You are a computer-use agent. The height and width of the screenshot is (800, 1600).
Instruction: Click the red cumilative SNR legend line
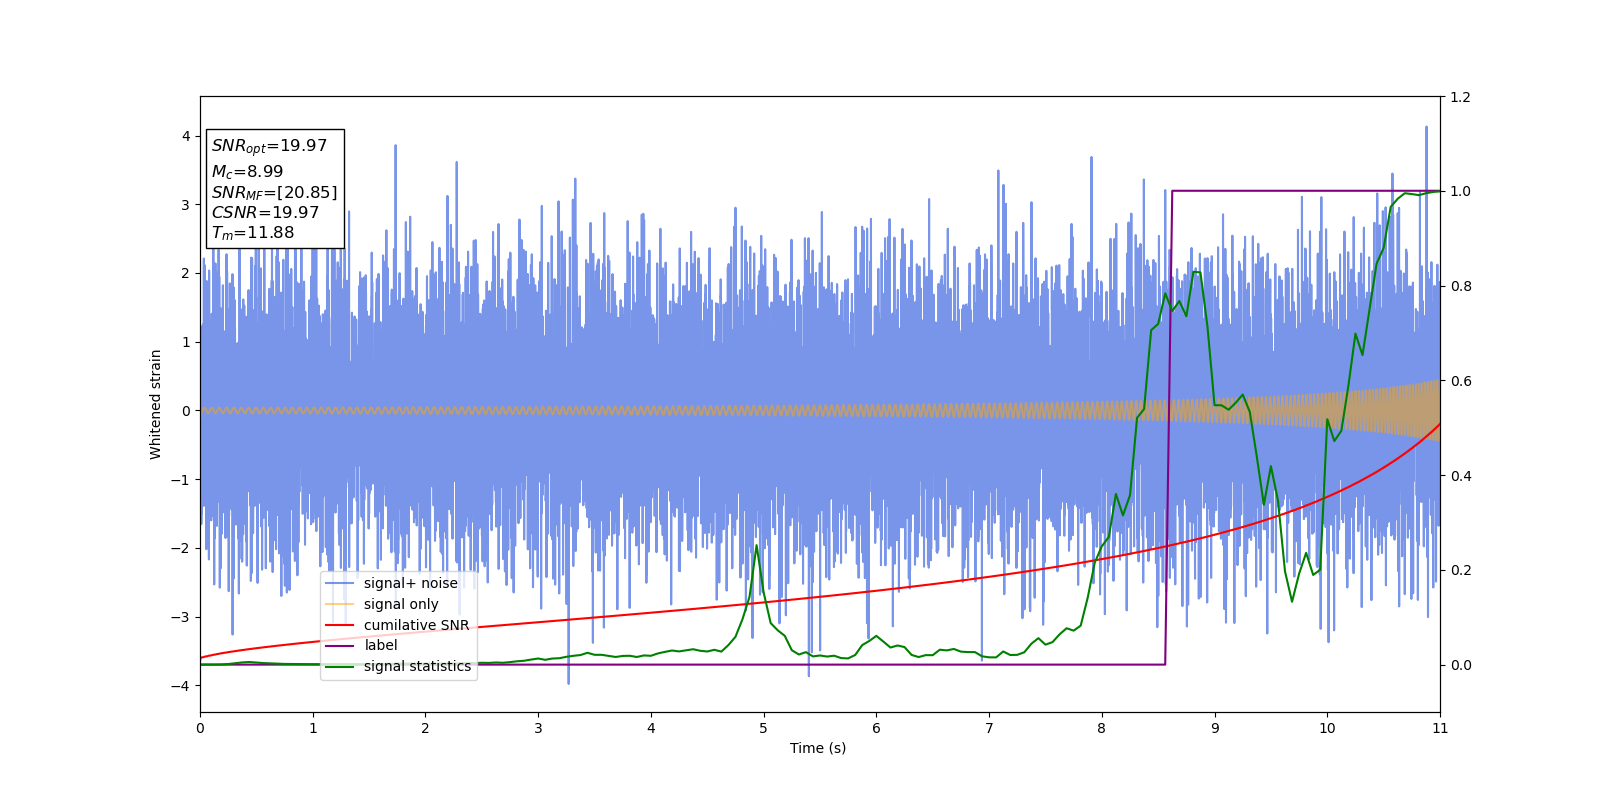[340, 625]
